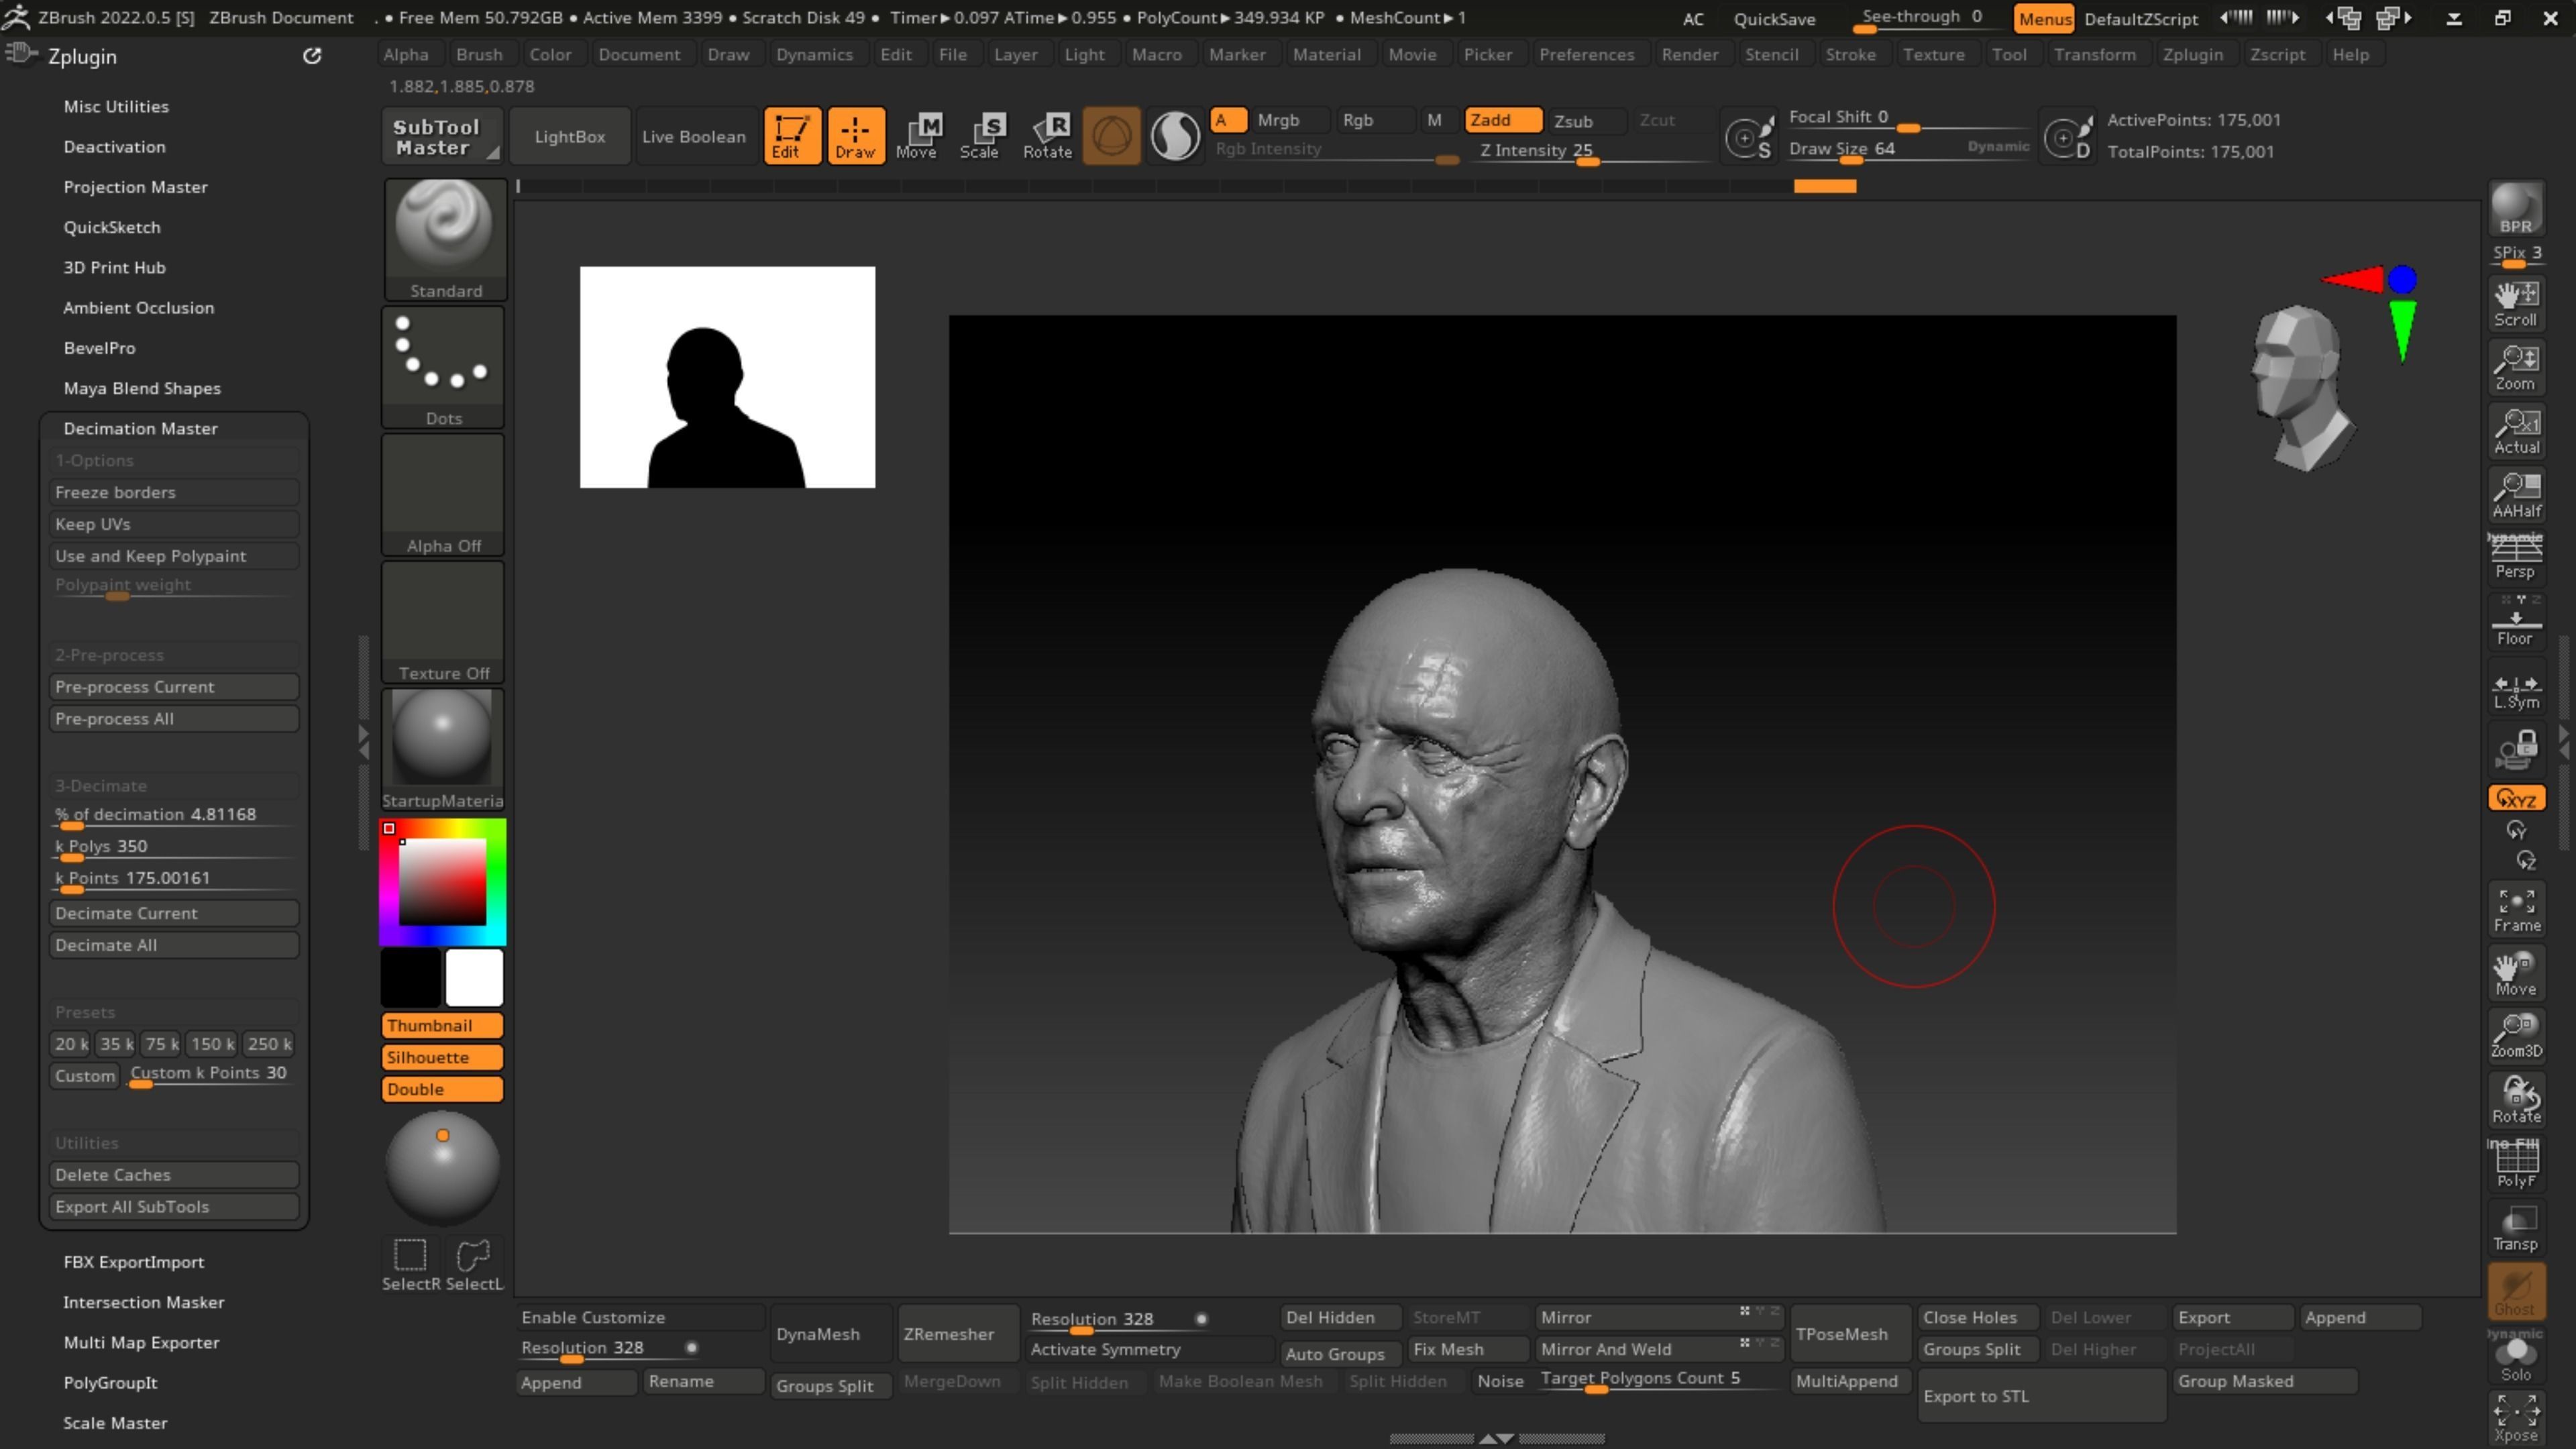Viewport: 2576px width, 1449px height.
Task: Open the Dots stroke selector
Action: (x=443, y=367)
